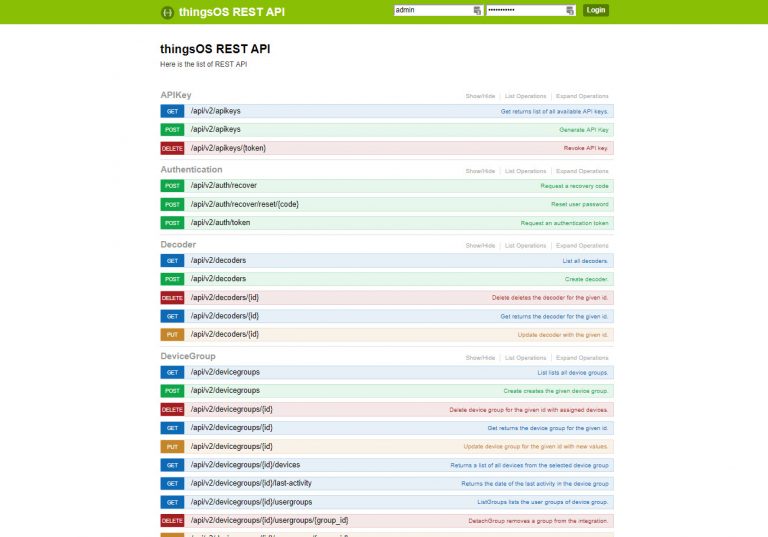Click Expand Operations for DeviceGroup section
Image resolution: width=768 pixels, height=537 pixels.
[x=582, y=358]
